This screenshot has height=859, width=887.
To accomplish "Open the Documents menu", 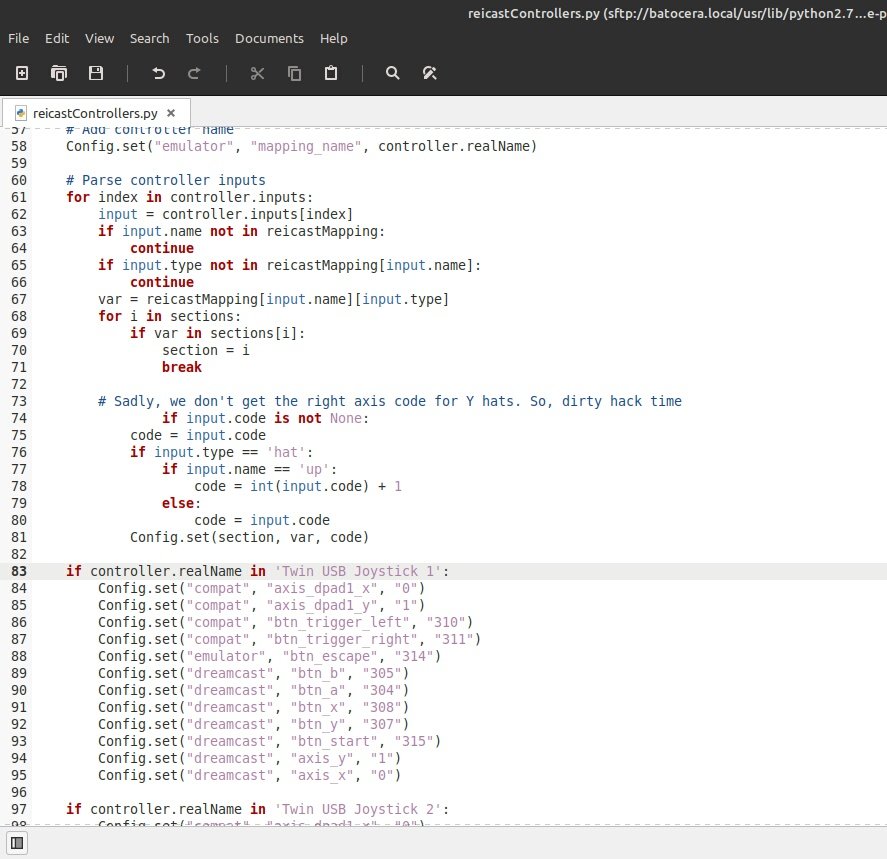I will click(268, 38).
